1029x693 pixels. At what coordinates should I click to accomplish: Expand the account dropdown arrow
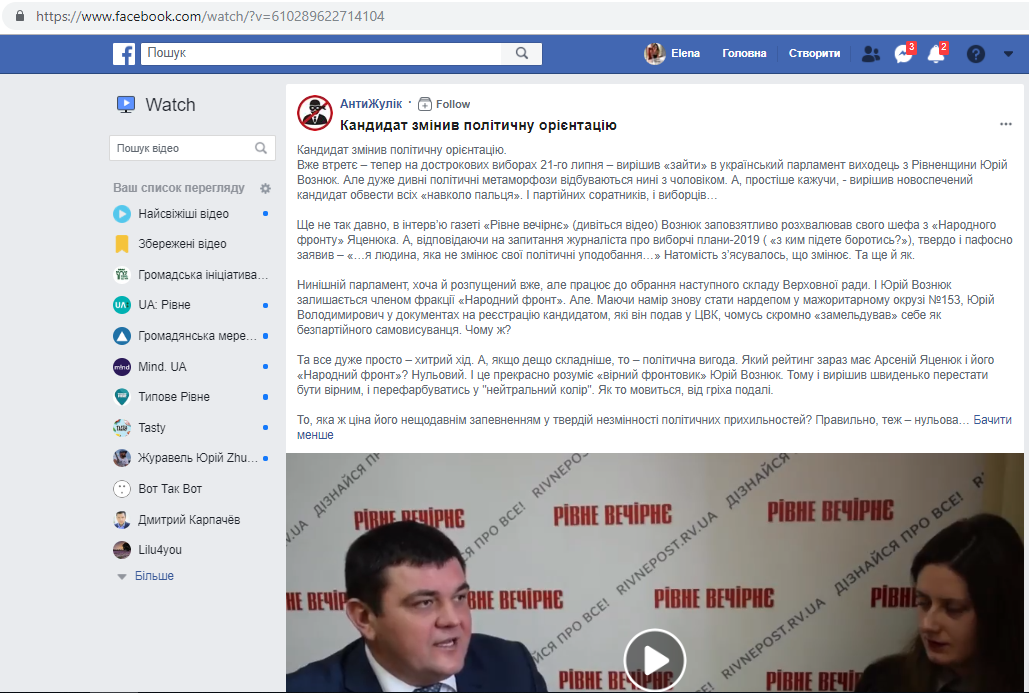1009,54
